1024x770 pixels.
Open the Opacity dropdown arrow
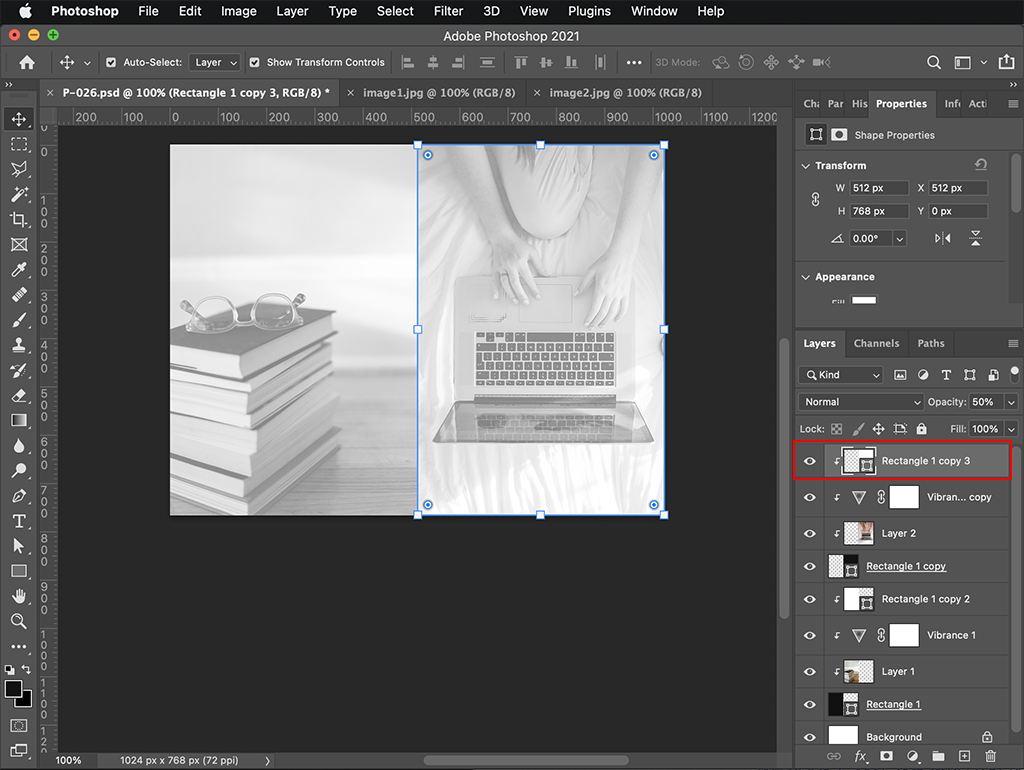click(x=1011, y=402)
